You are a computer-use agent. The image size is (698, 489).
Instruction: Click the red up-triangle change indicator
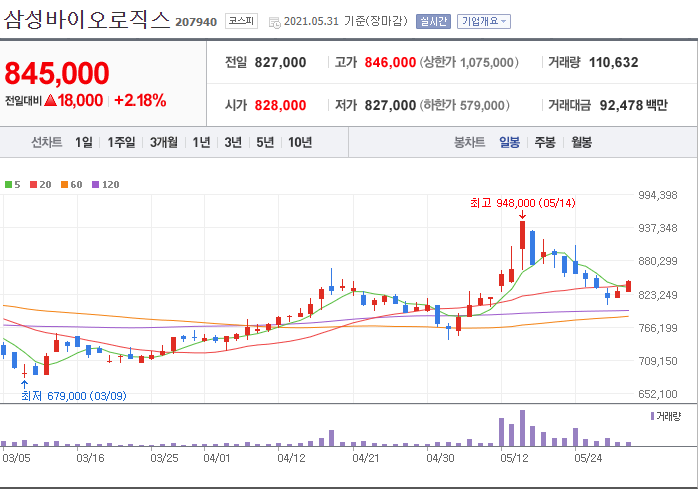tap(51, 100)
